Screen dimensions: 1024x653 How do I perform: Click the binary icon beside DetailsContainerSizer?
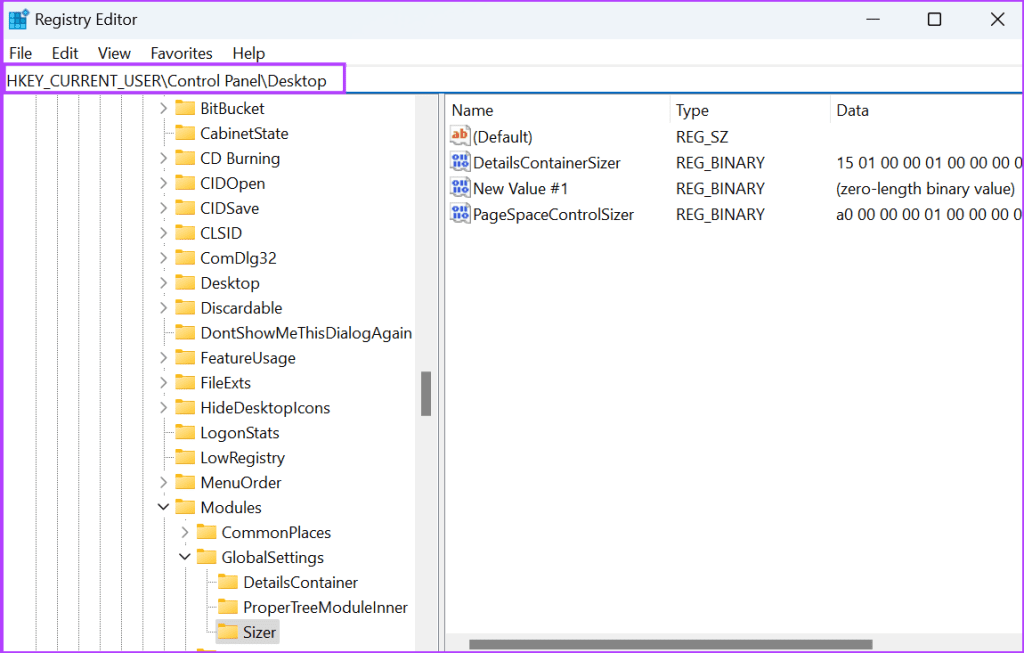(458, 162)
